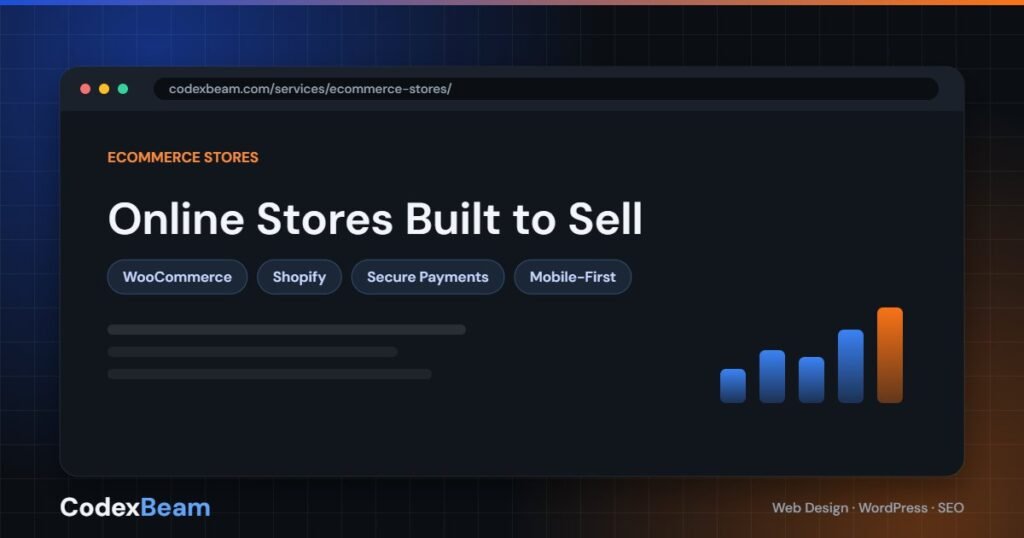Select the Shopify pill tag
This screenshot has width=1024, height=538.
(x=299, y=277)
